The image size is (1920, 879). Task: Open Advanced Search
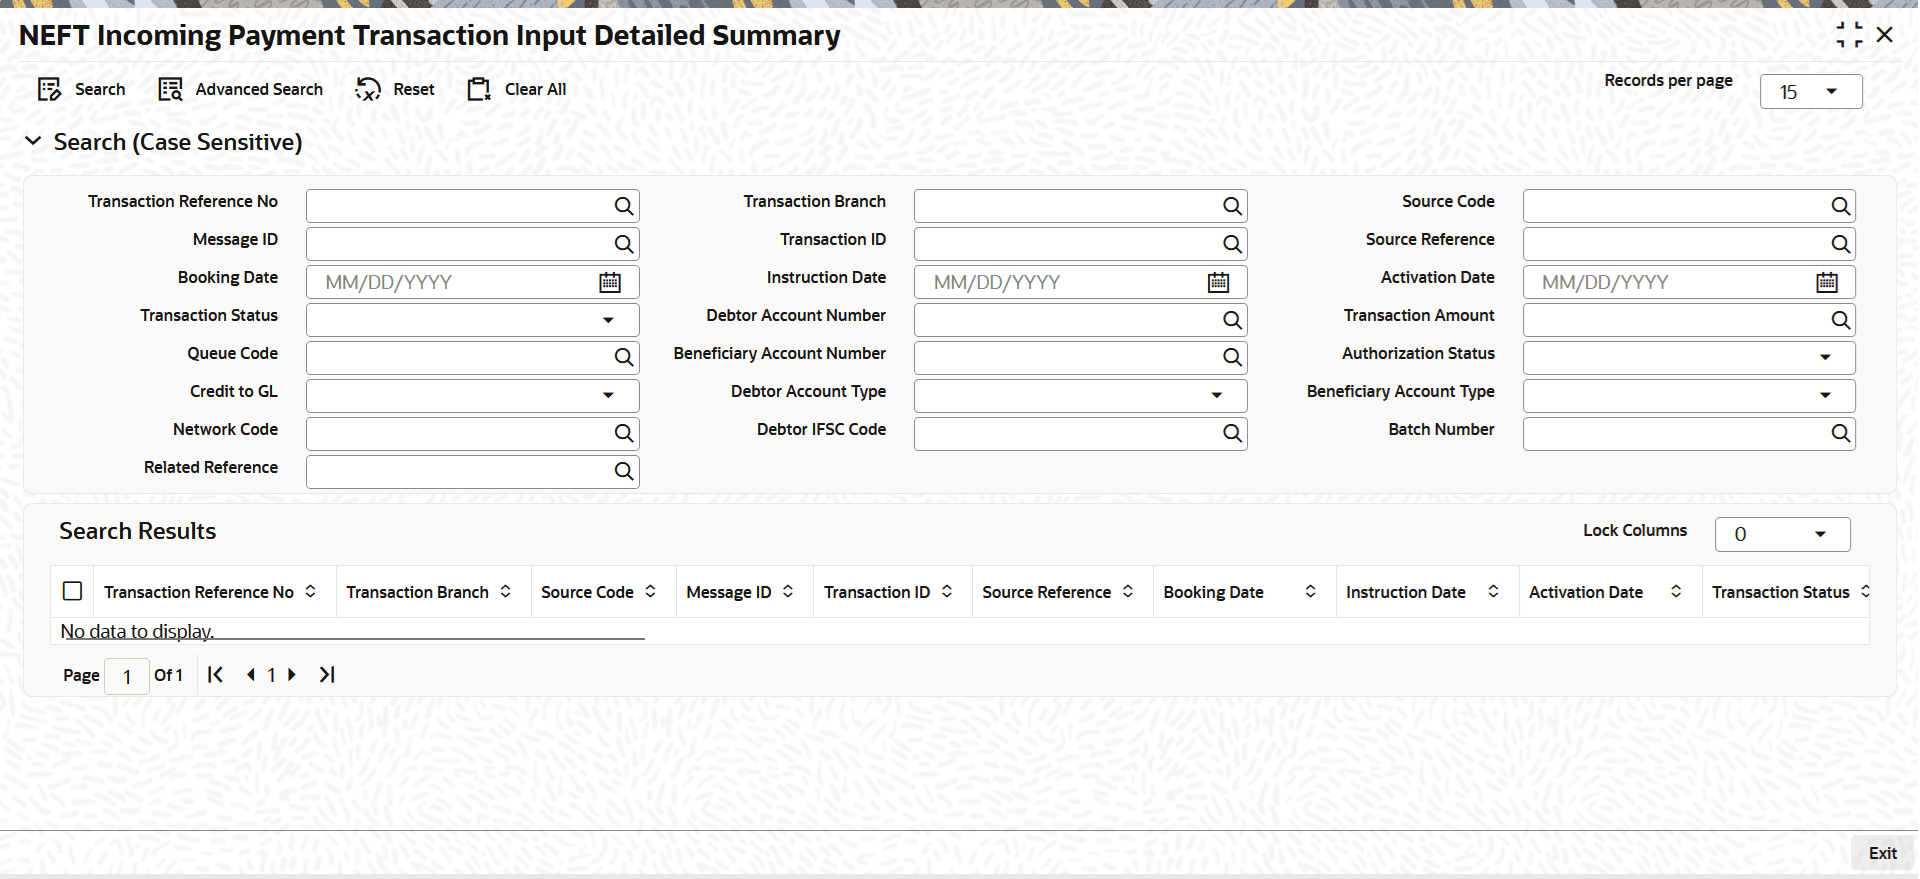tap(240, 90)
